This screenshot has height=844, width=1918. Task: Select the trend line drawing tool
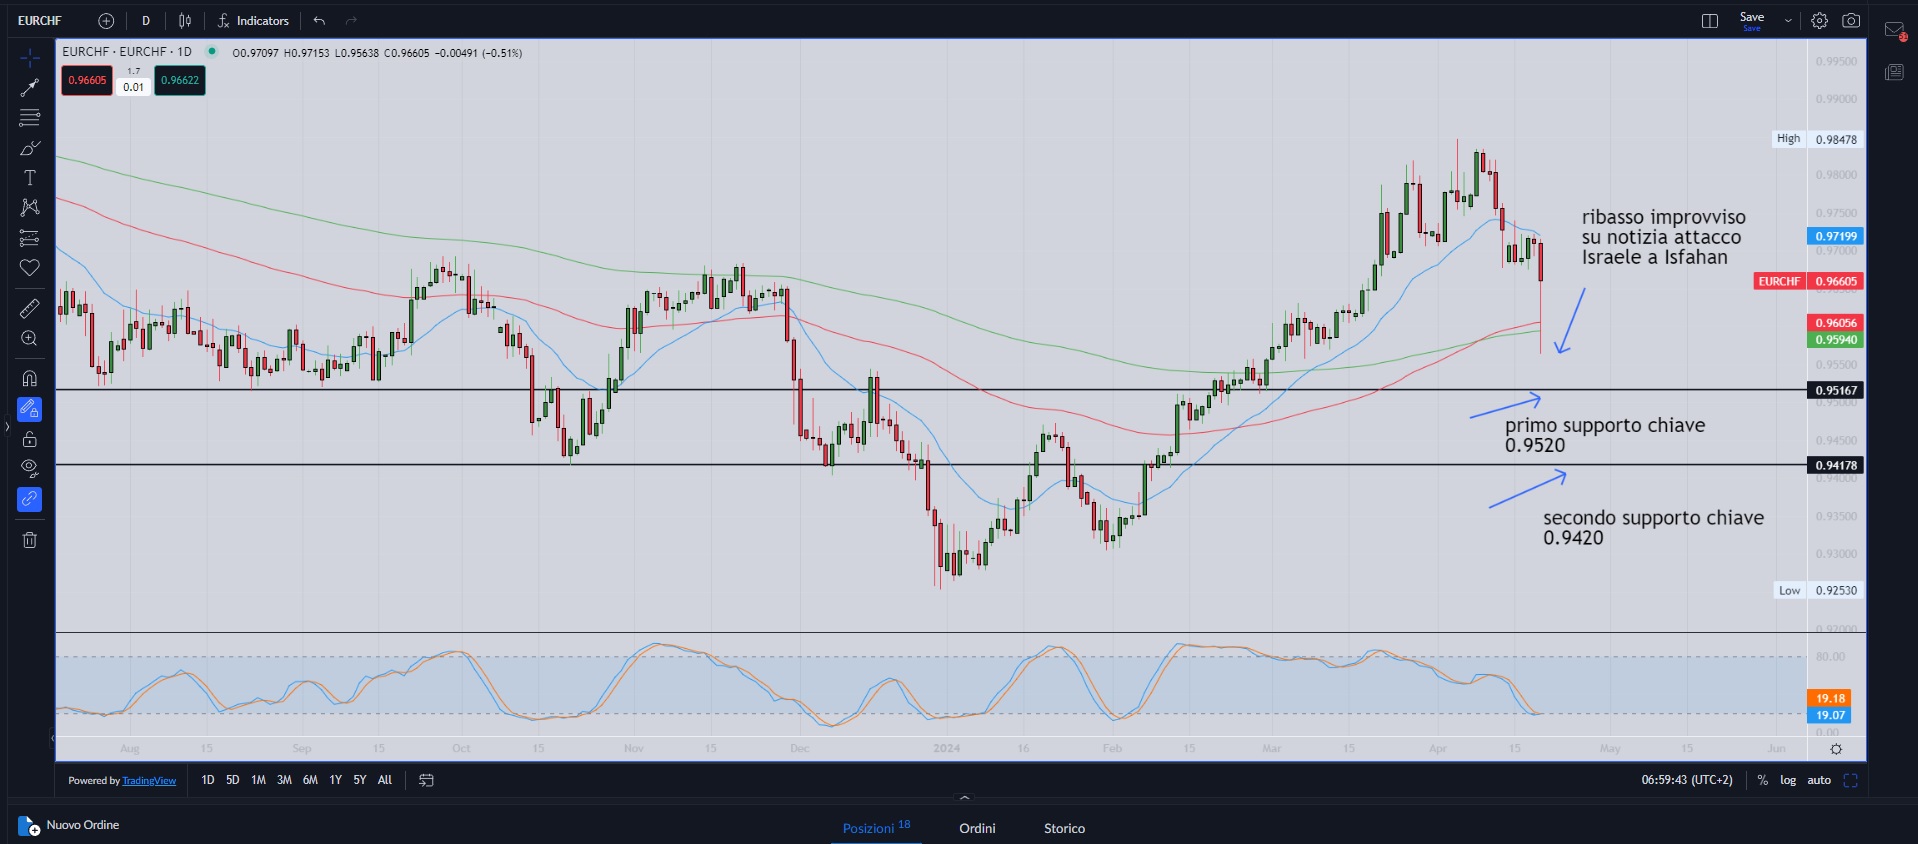click(x=30, y=88)
